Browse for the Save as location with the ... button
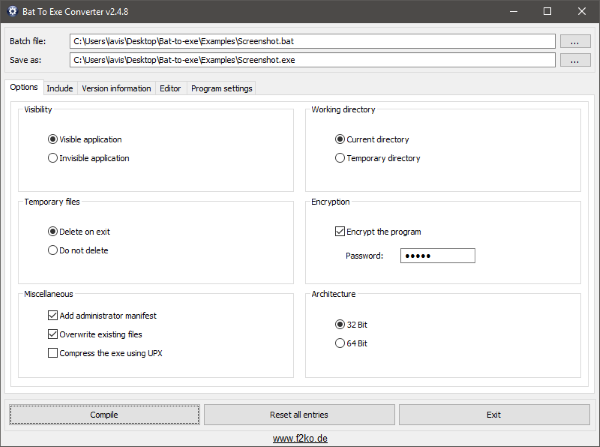This screenshot has width=600, height=447. (x=575, y=60)
